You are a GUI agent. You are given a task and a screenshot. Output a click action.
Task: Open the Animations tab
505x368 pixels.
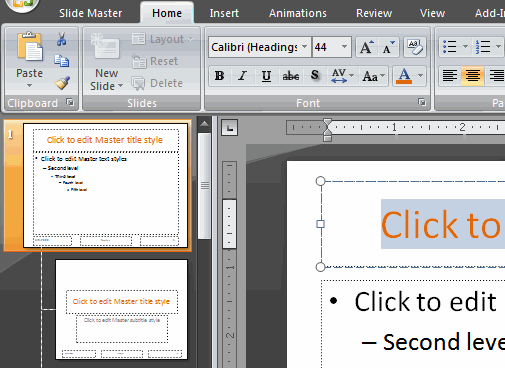tap(298, 13)
